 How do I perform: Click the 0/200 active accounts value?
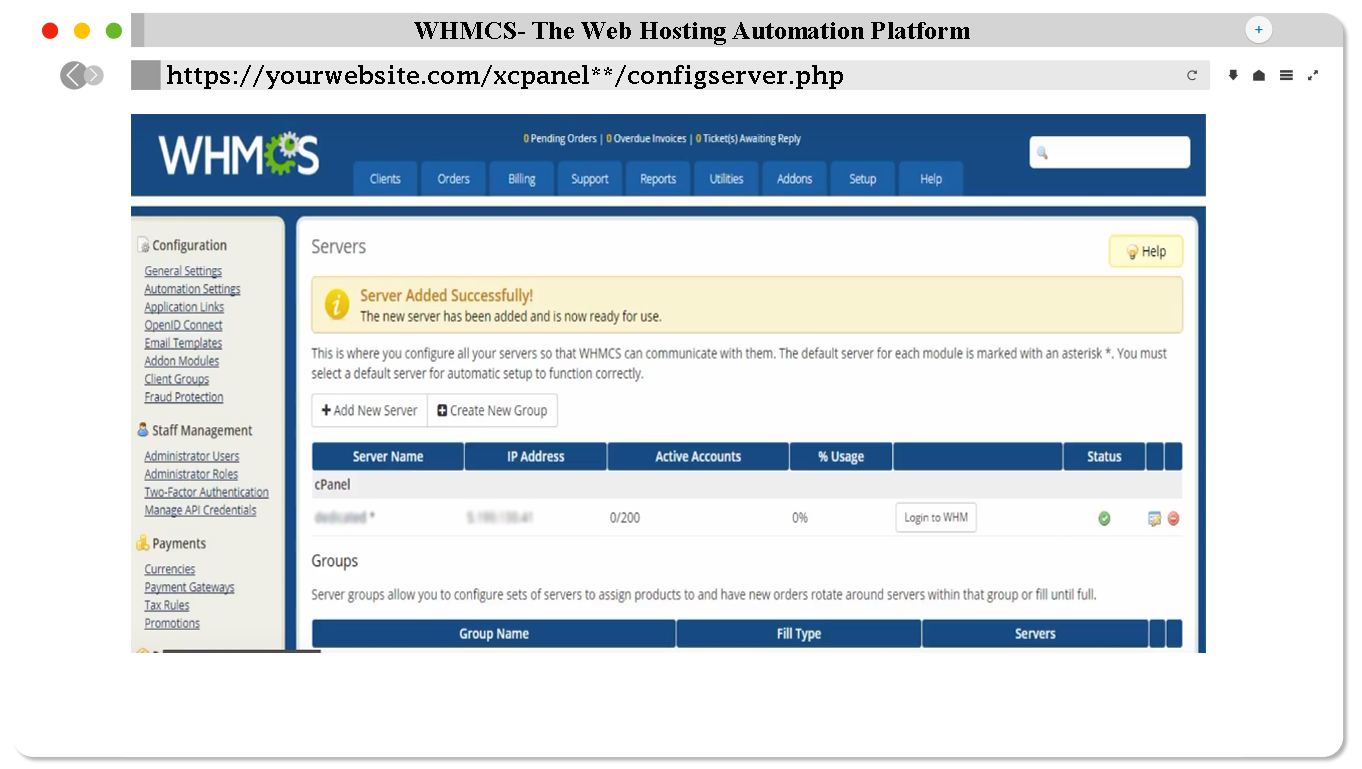point(625,518)
